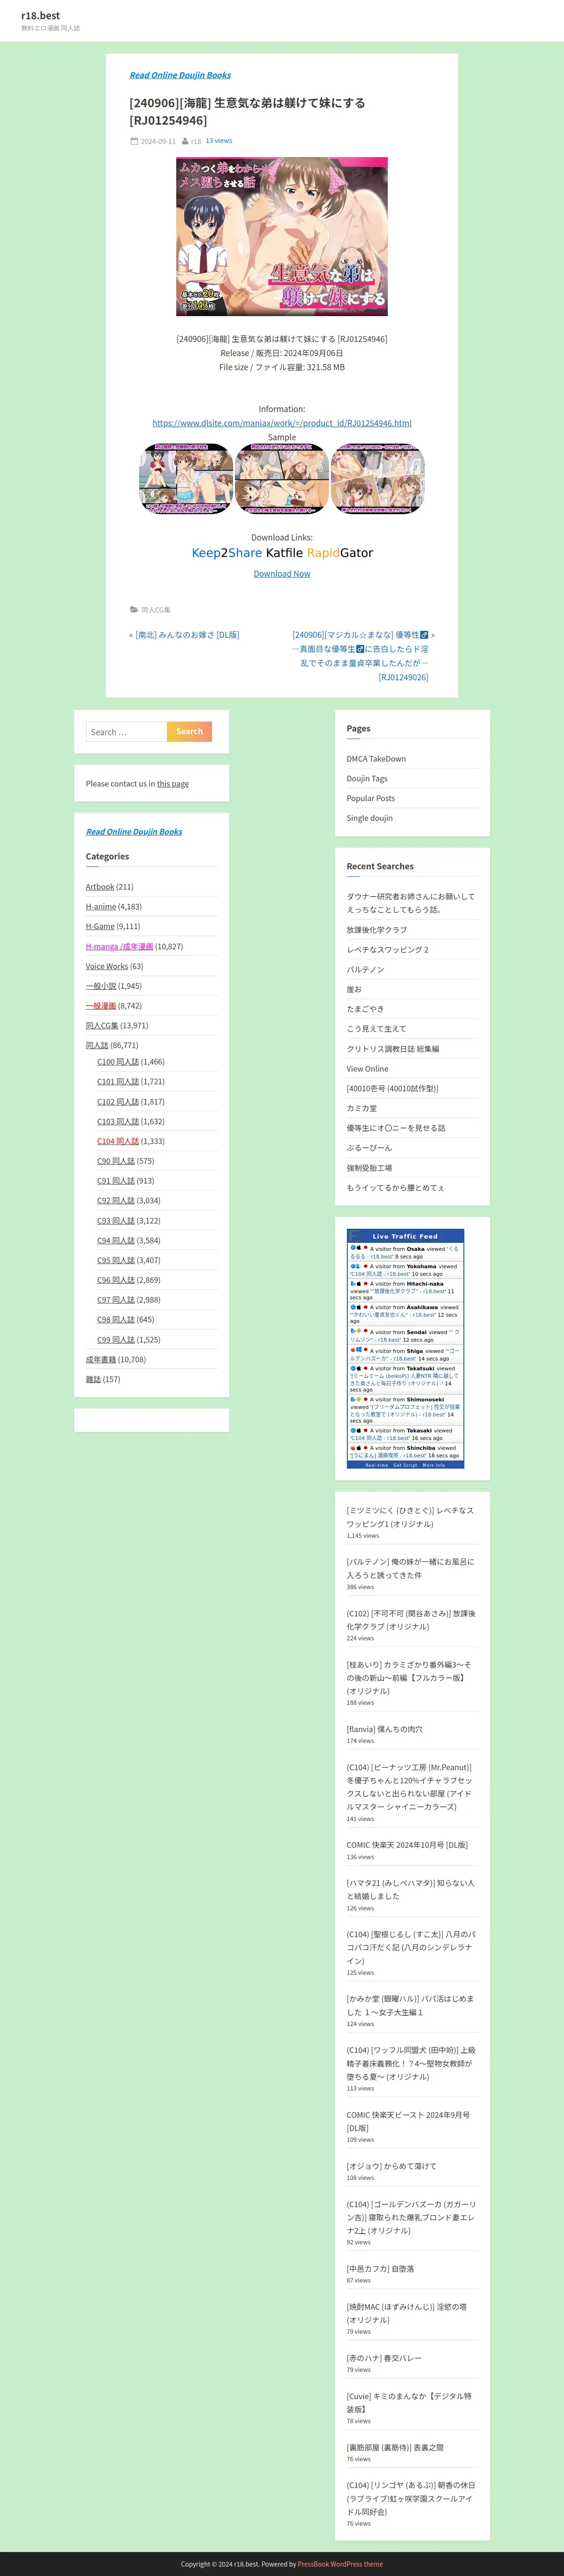Click the first sample thumbnail
The width and height of the screenshot is (564, 2576).
[186, 480]
